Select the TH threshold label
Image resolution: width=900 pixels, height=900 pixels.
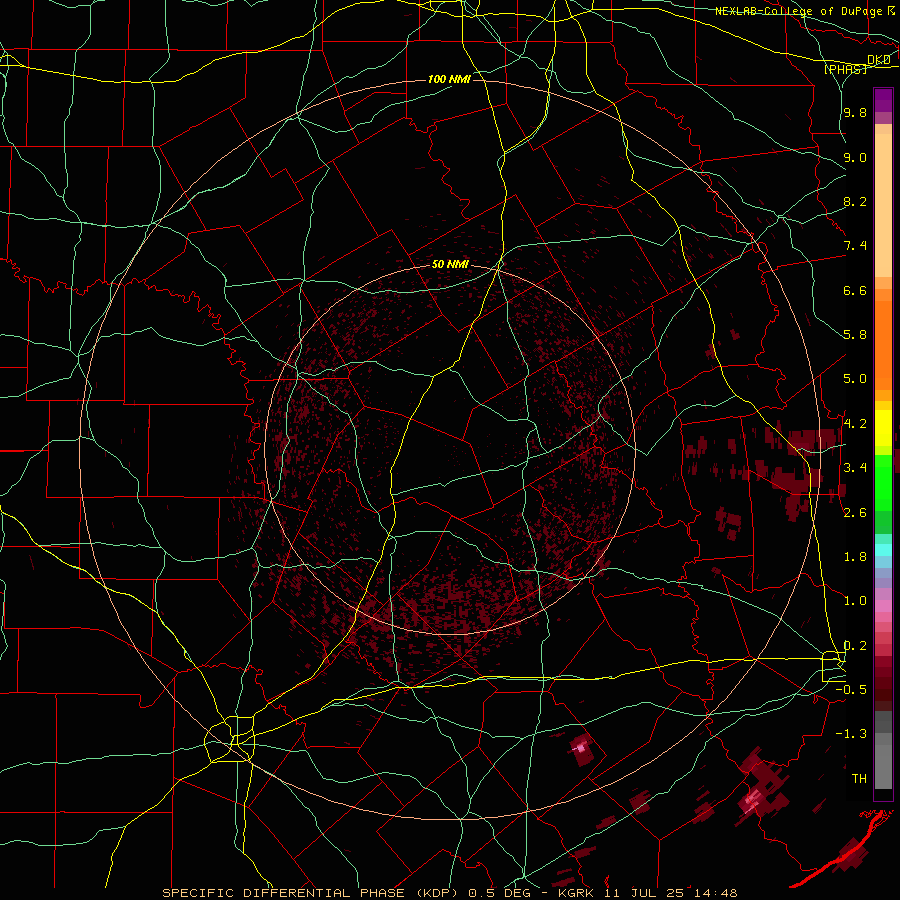tap(859, 779)
